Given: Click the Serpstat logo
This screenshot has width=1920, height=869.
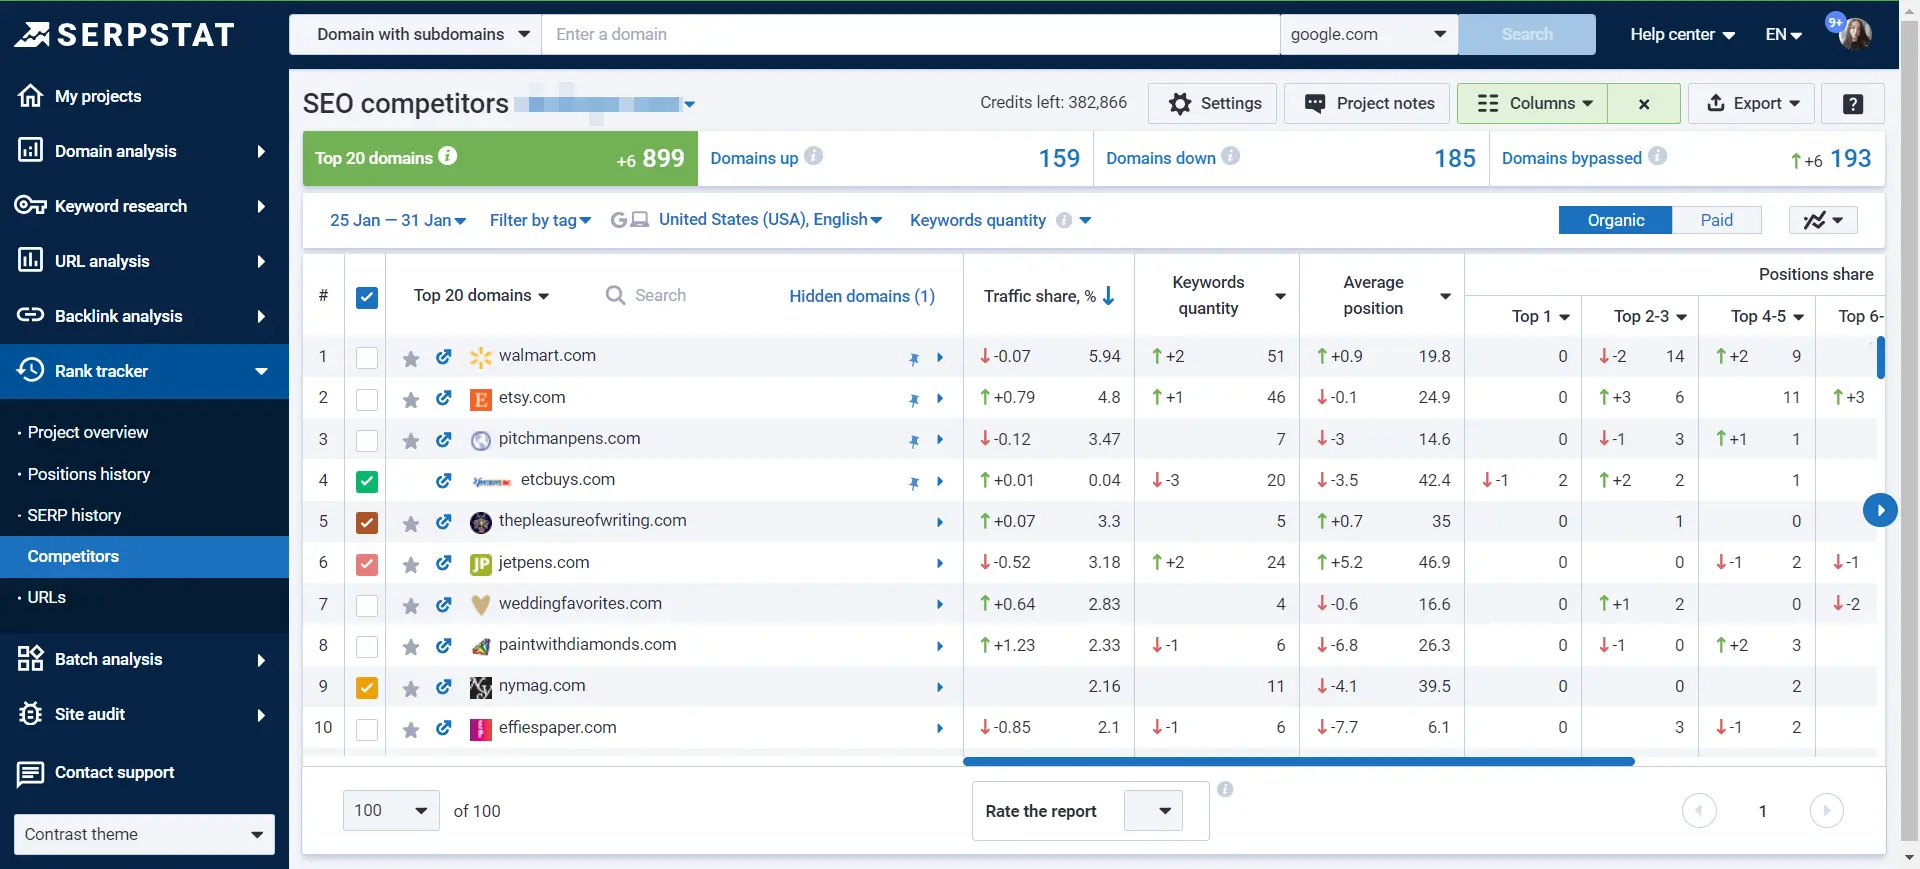Looking at the screenshot, I should [125, 35].
